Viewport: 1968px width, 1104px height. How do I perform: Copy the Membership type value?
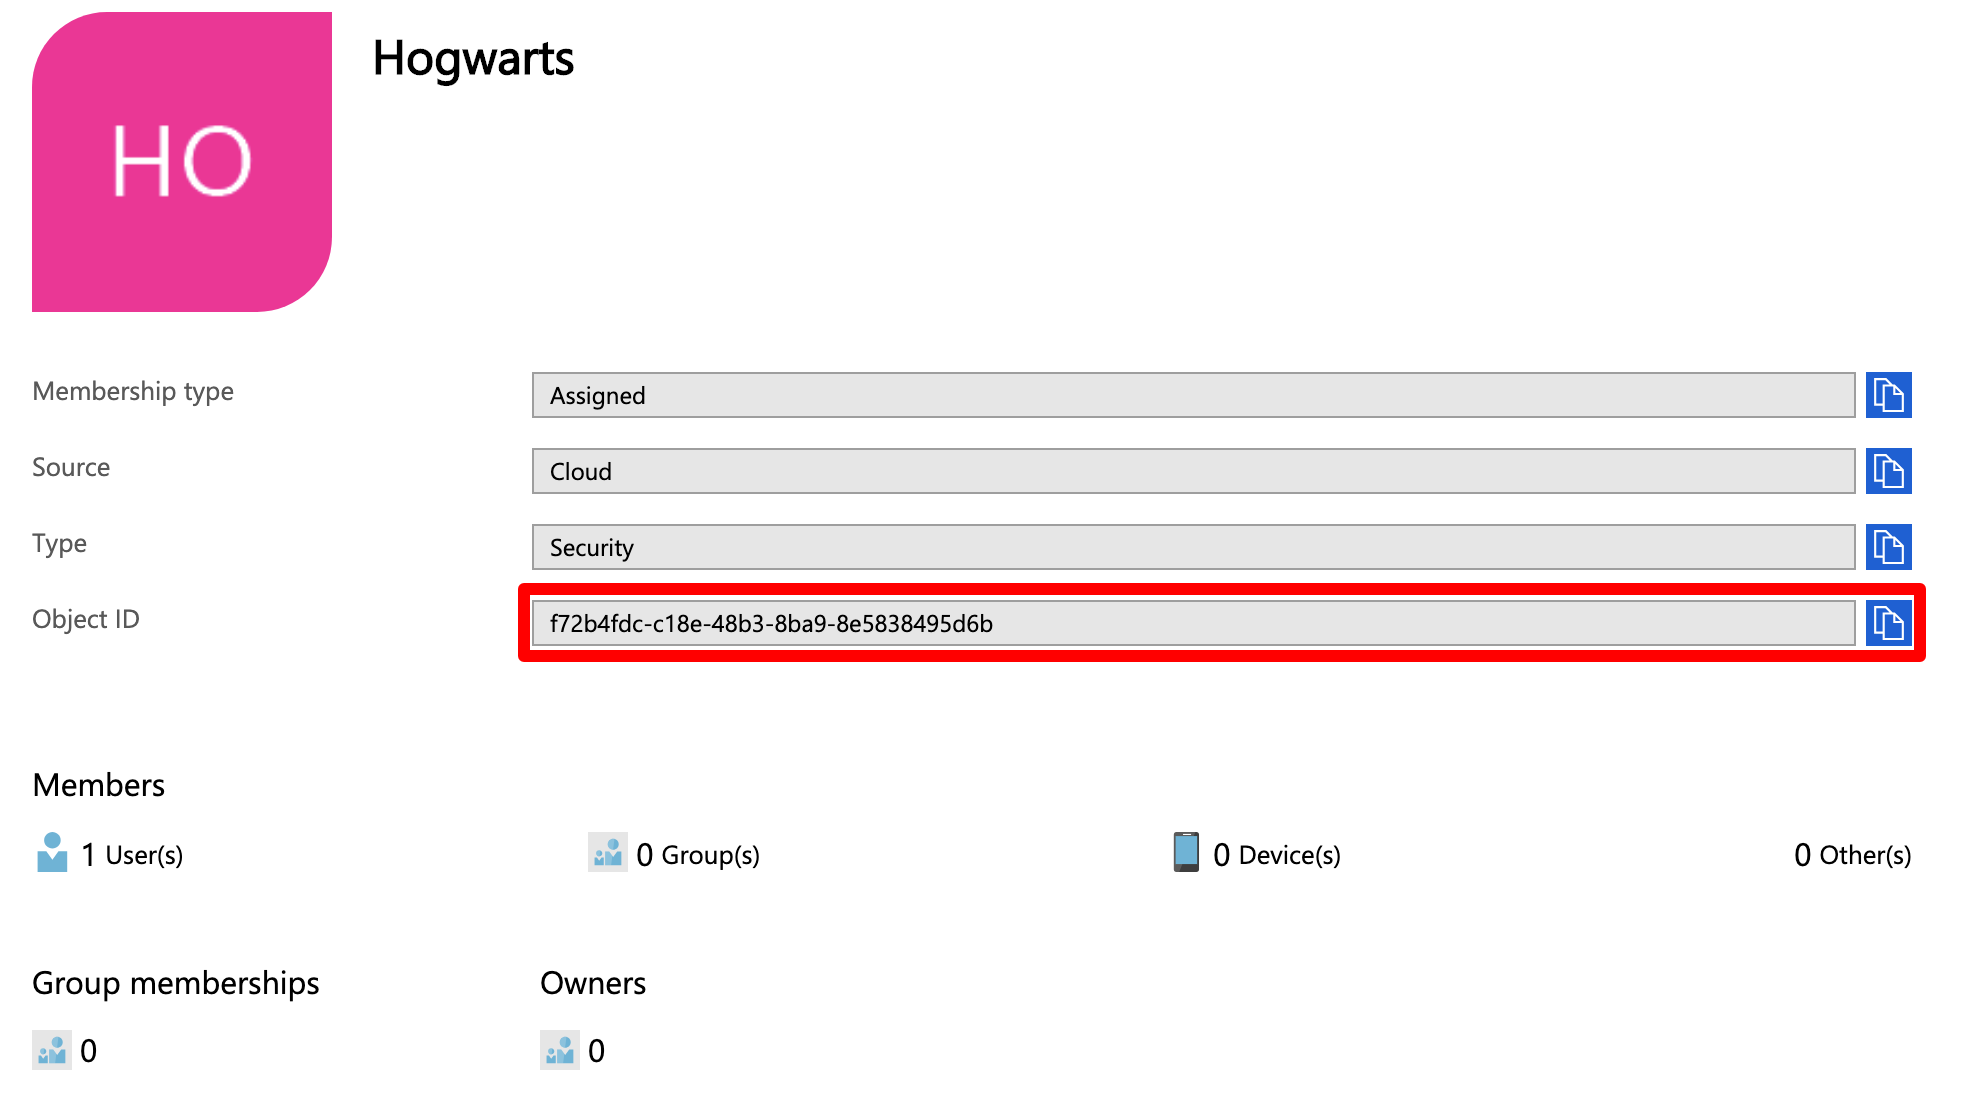coord(1888,395)
